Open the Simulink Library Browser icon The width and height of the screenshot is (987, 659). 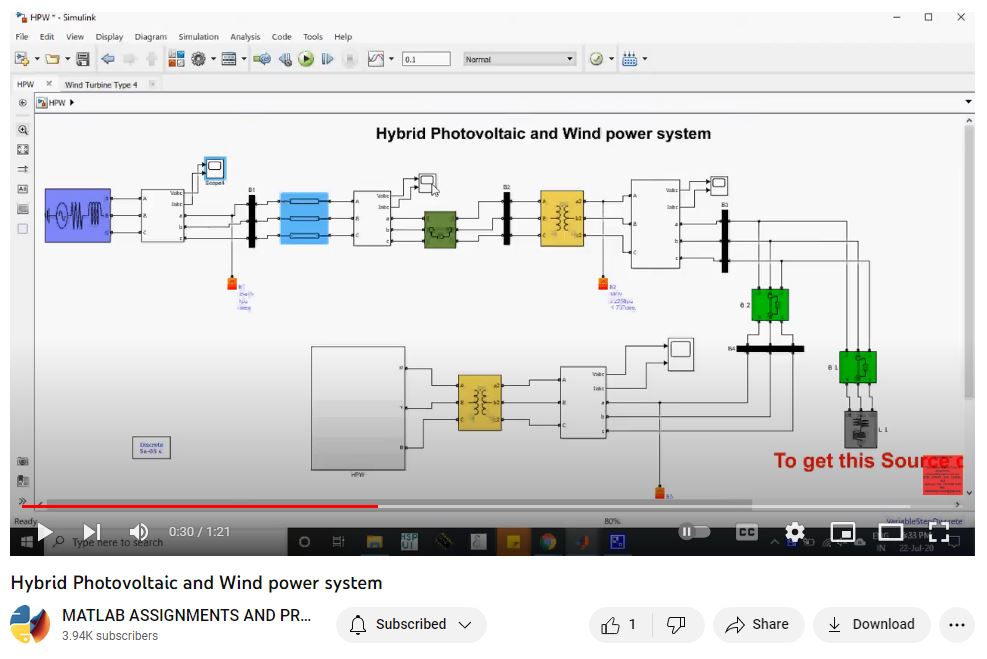point(177,60)
